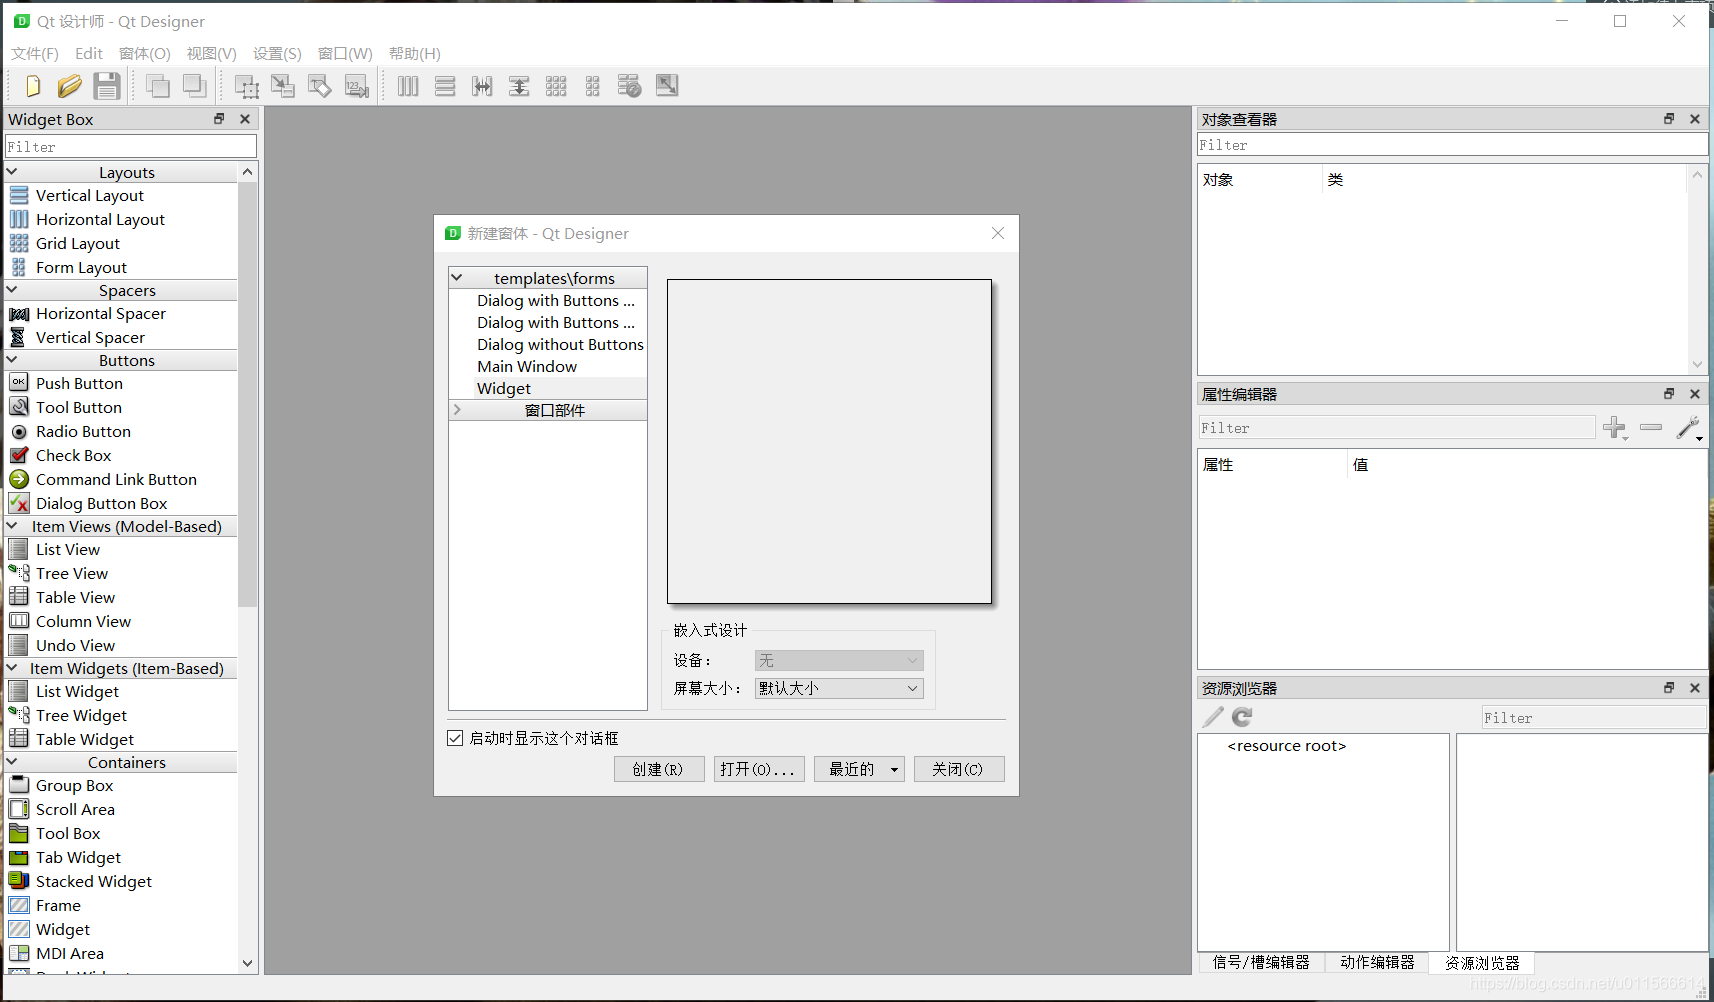The height and width of the screenshot is (1002, 1714).
Task: Switch to the 信号/槽编辑器 tab
Action: point(1261,962)
